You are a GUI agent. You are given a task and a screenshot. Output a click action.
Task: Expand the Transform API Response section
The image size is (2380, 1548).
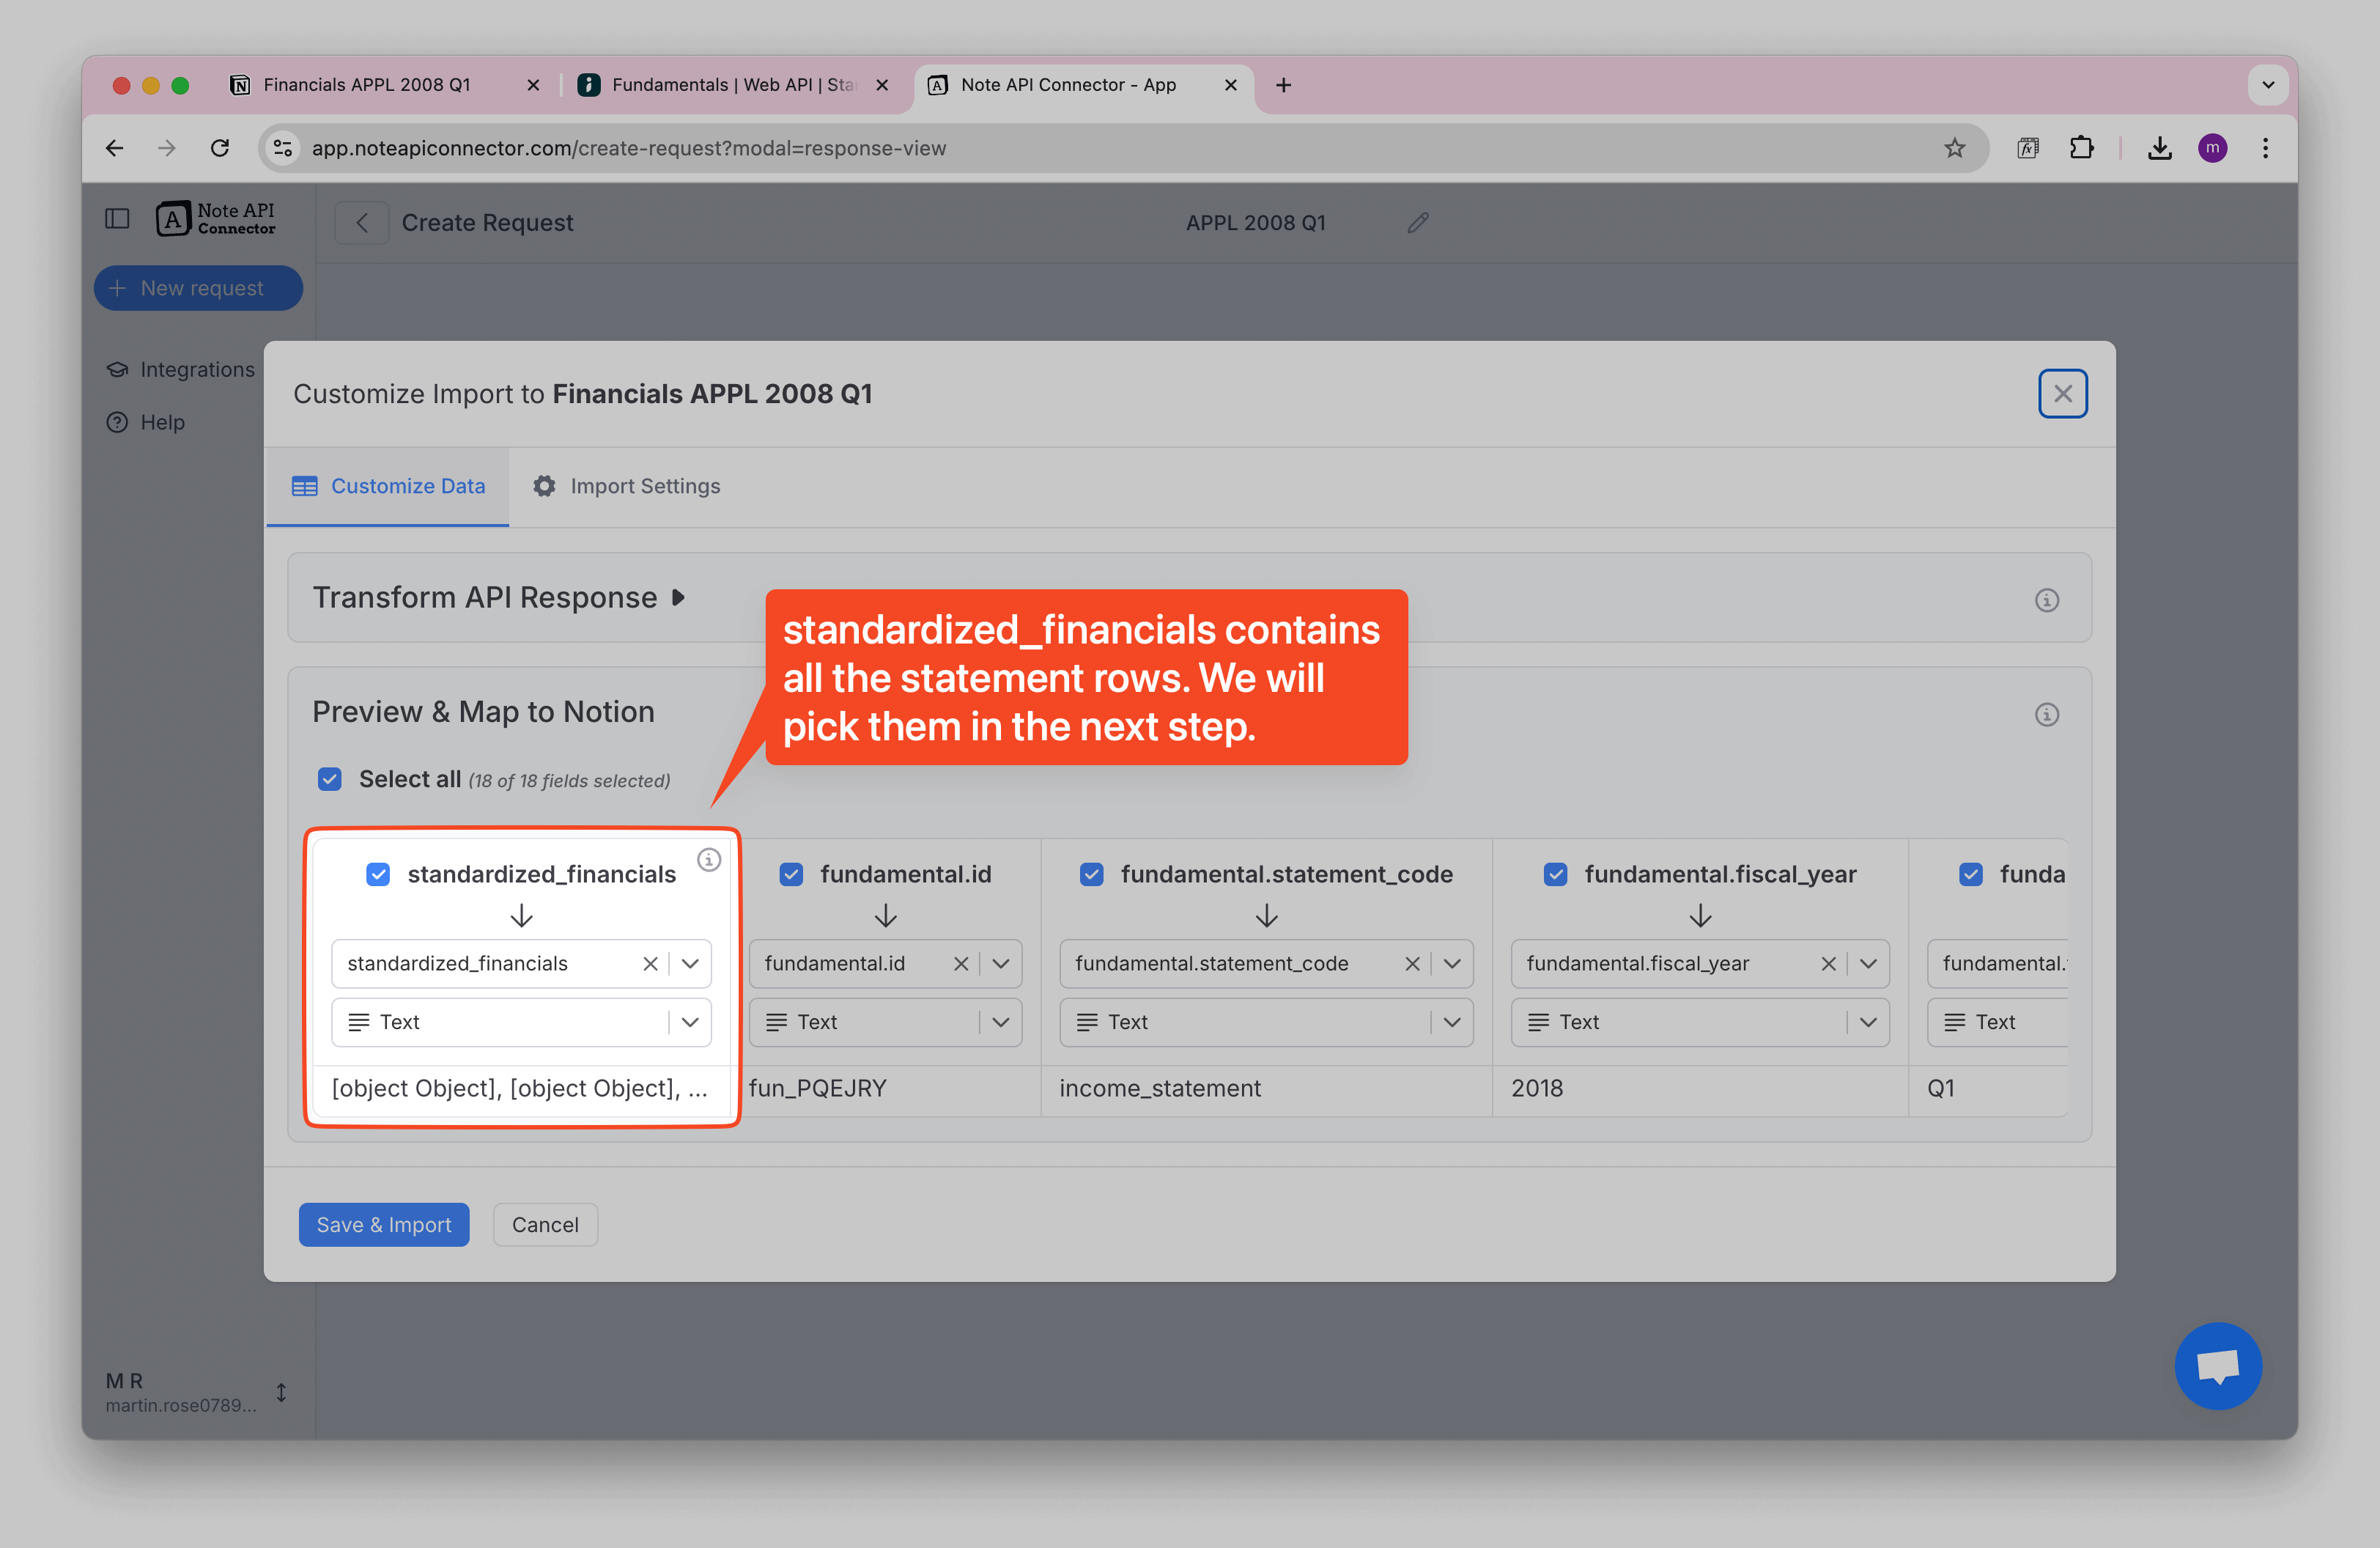tap(678, 597)
